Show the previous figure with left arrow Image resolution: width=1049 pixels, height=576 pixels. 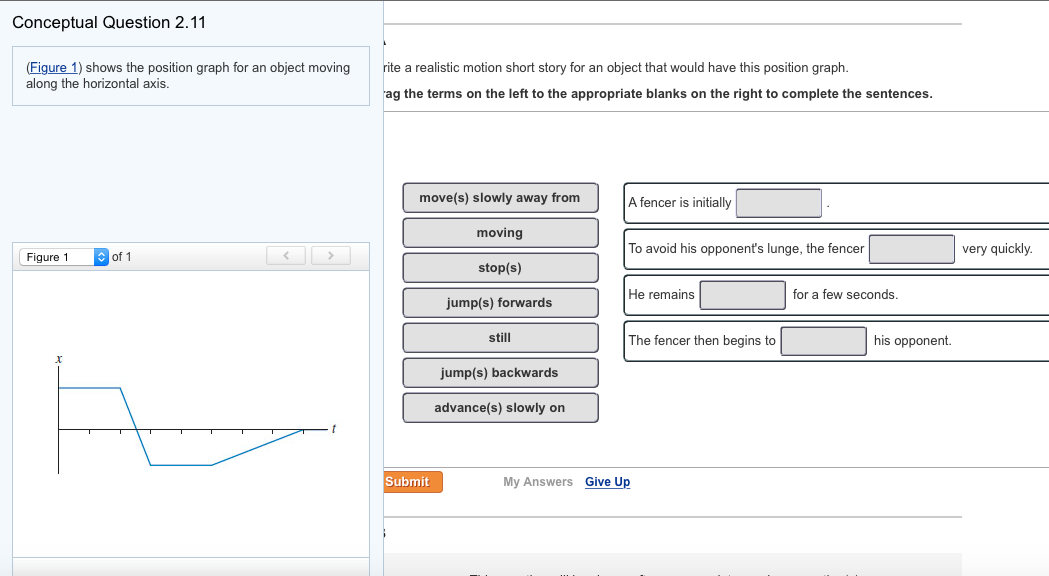(286, 257)
